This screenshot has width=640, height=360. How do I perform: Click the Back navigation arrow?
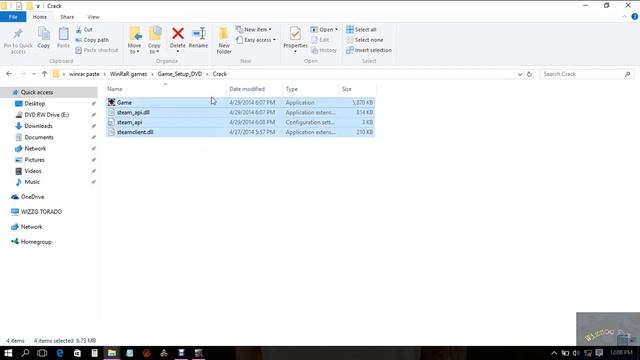point(9,74)
